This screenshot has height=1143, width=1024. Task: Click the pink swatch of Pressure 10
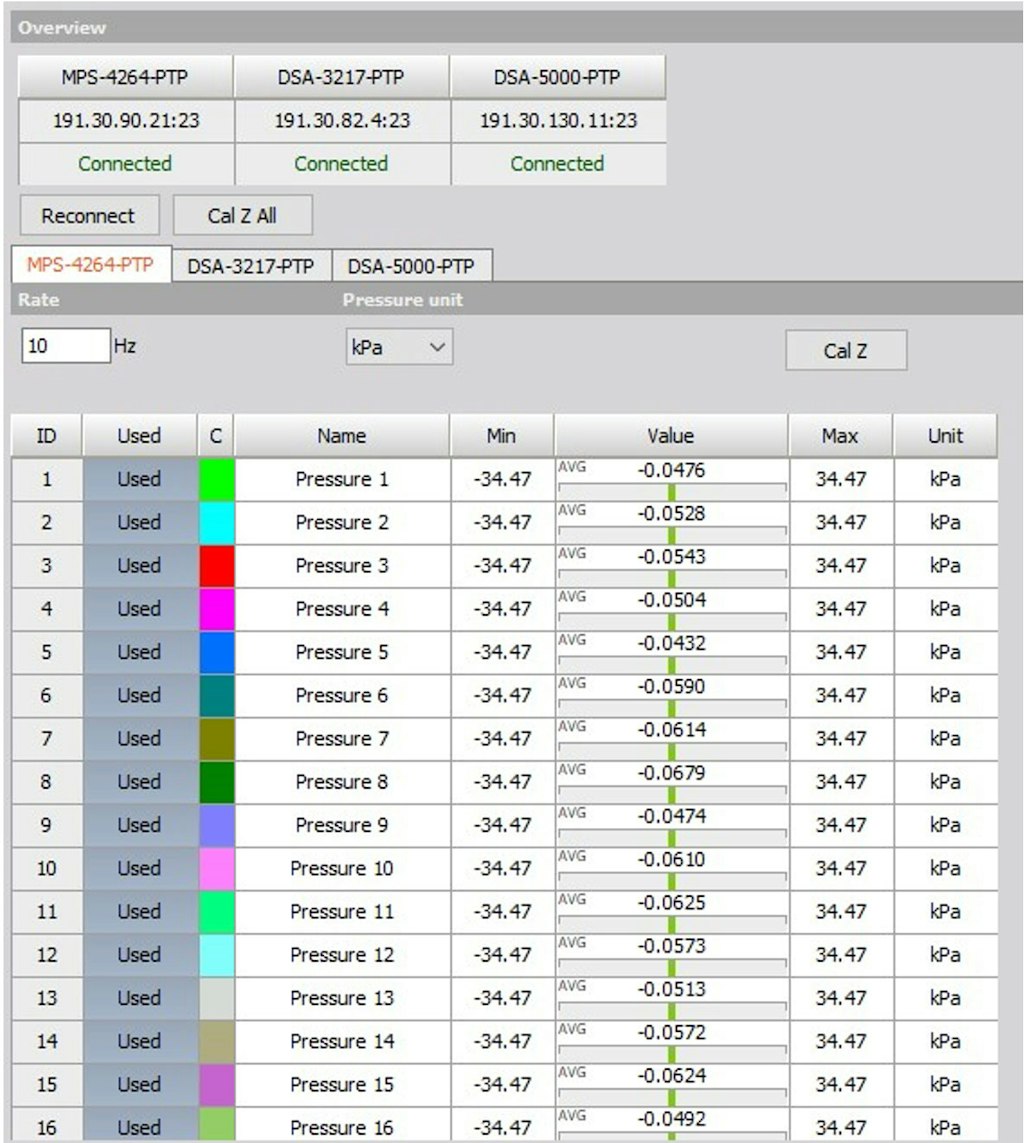pyautogui.click(x=216, y=868)
